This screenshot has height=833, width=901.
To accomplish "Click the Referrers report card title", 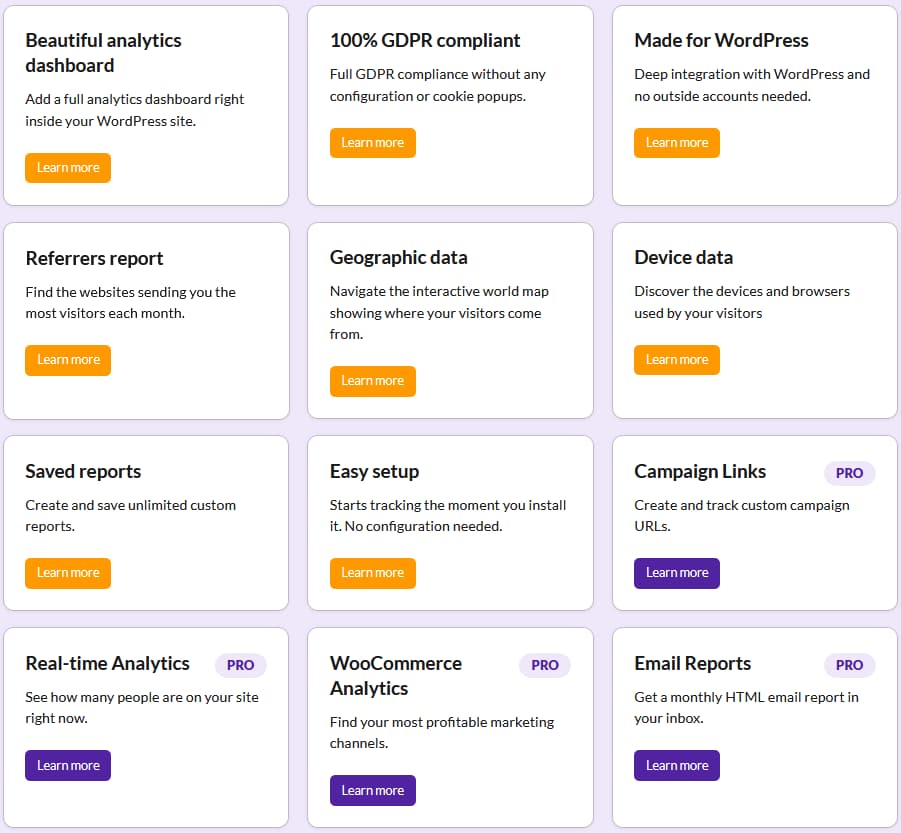I will pyautogui.click(x=94, y=259).
